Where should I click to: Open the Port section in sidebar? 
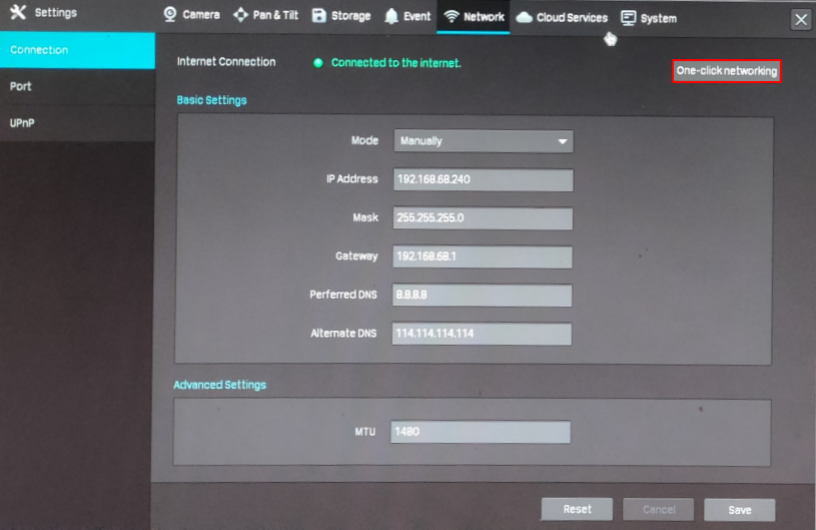(77, 86)
